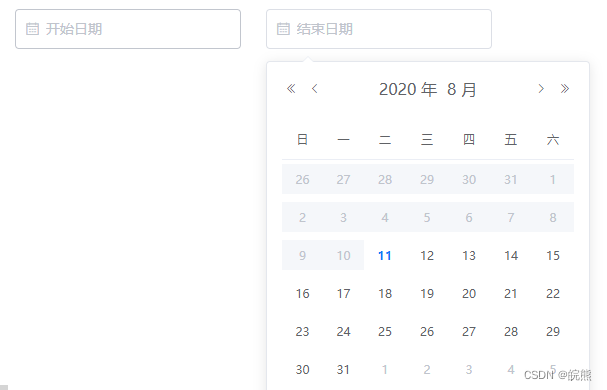This screenshot has height=390, width=607.
Task: Click the calendar icon in end date field
Action: click(x=283, y=29)
